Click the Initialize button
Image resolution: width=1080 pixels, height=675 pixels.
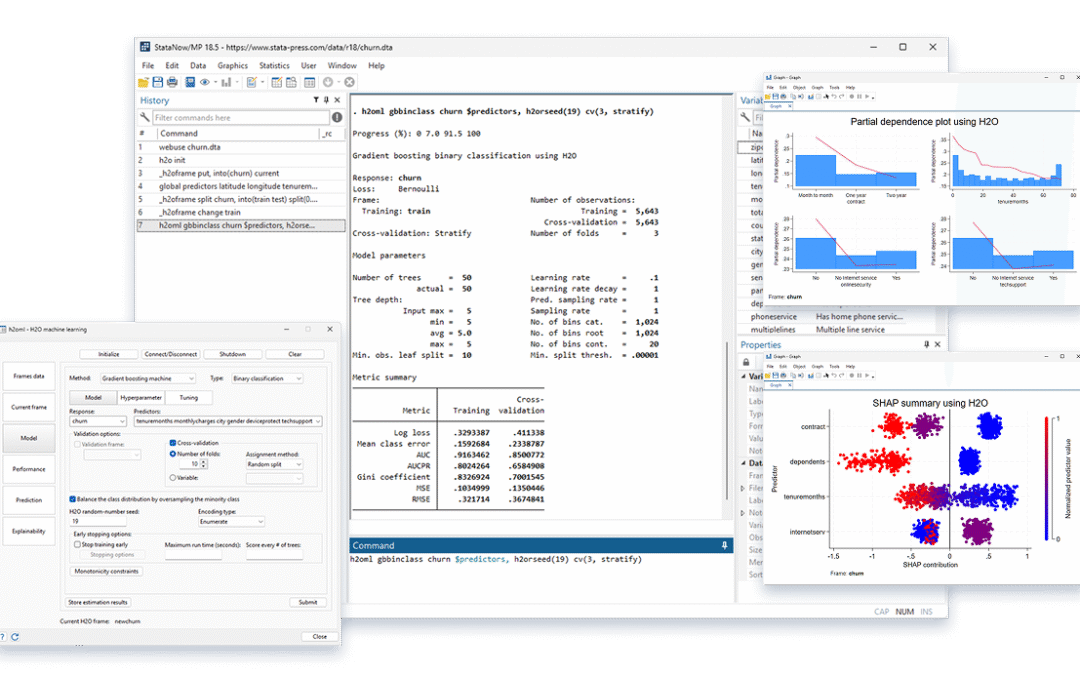[109, 354]
